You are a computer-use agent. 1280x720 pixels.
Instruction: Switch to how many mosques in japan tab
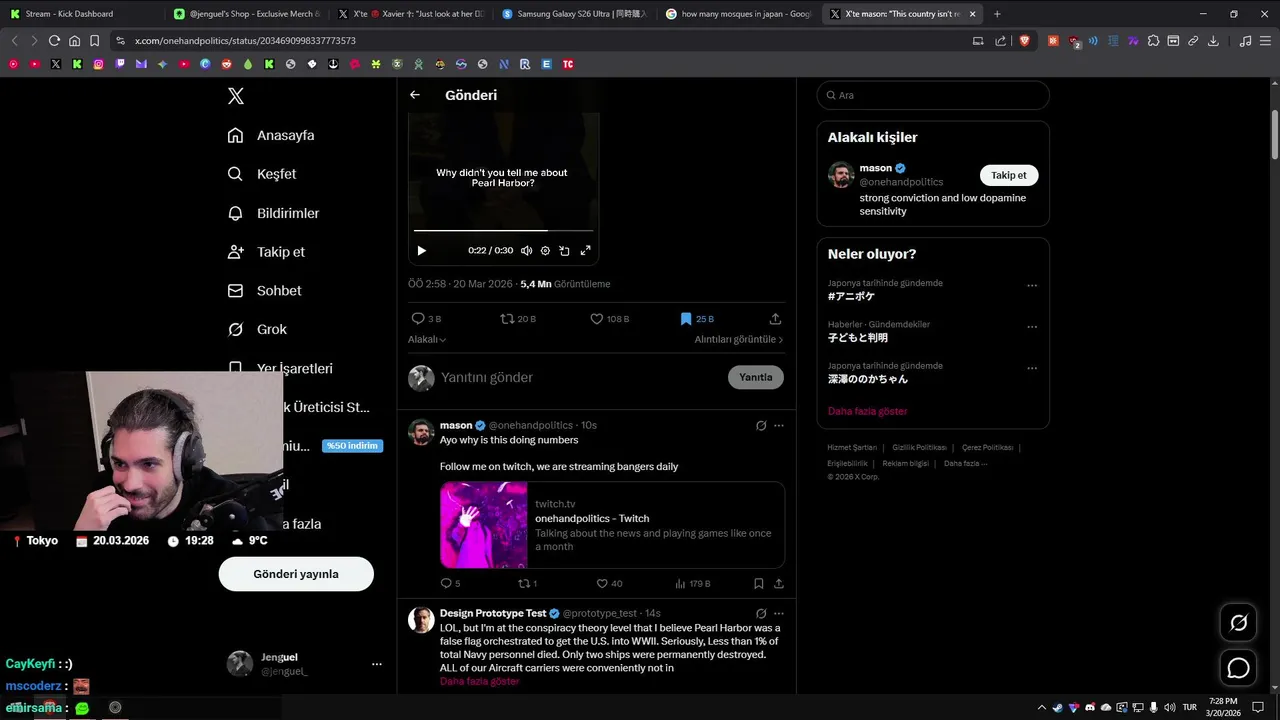pyautogui.click(x=737, y=14)
